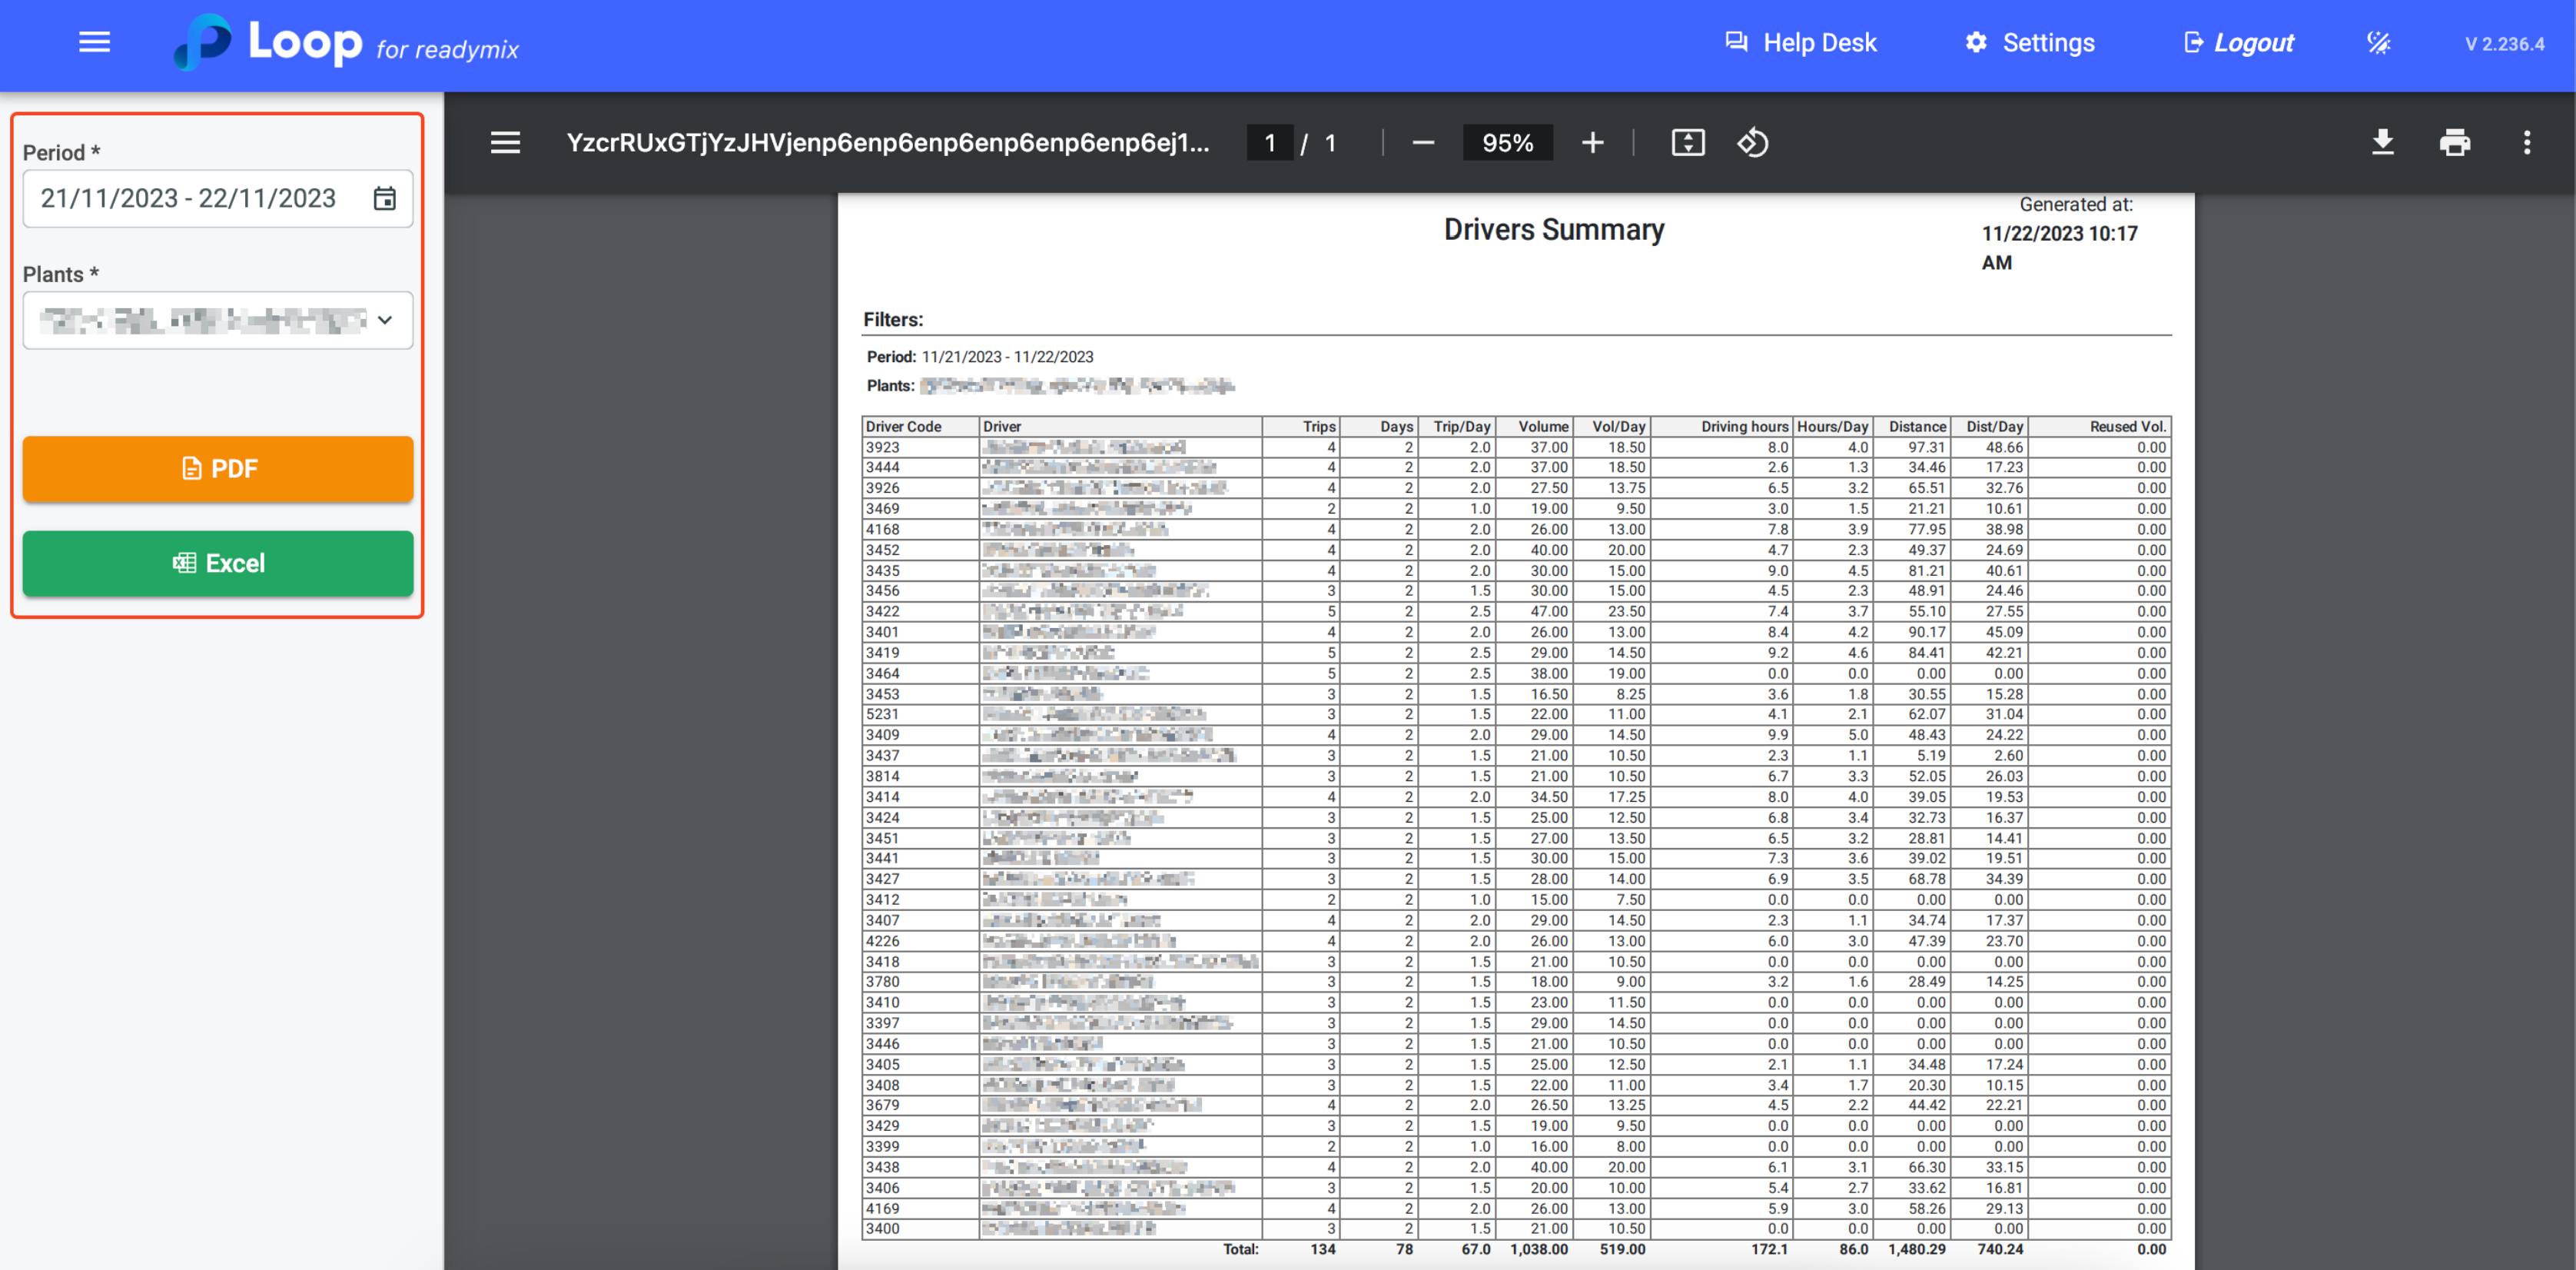The height and width of the screenshot is (1270, 2576).
Task: Click the Logout link
Action: click(2238, 43)
